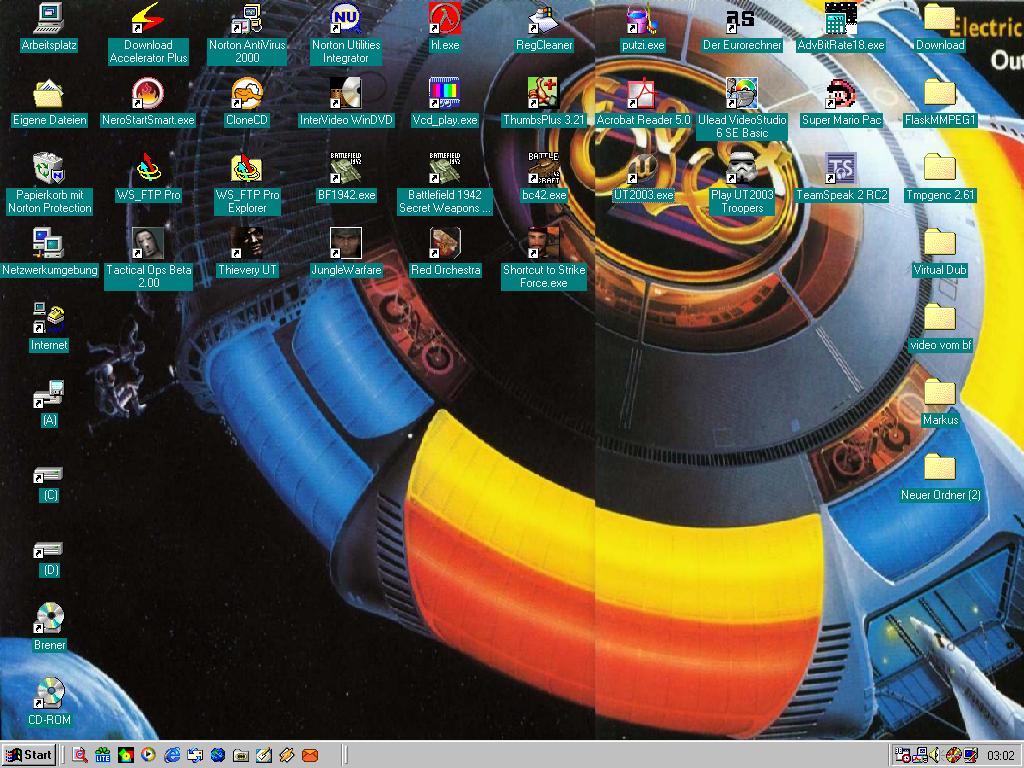The width and height of the screenshot is (1024, 768).
Task: Open Red Orchestra shortcut
Action: tap(445, 253)
